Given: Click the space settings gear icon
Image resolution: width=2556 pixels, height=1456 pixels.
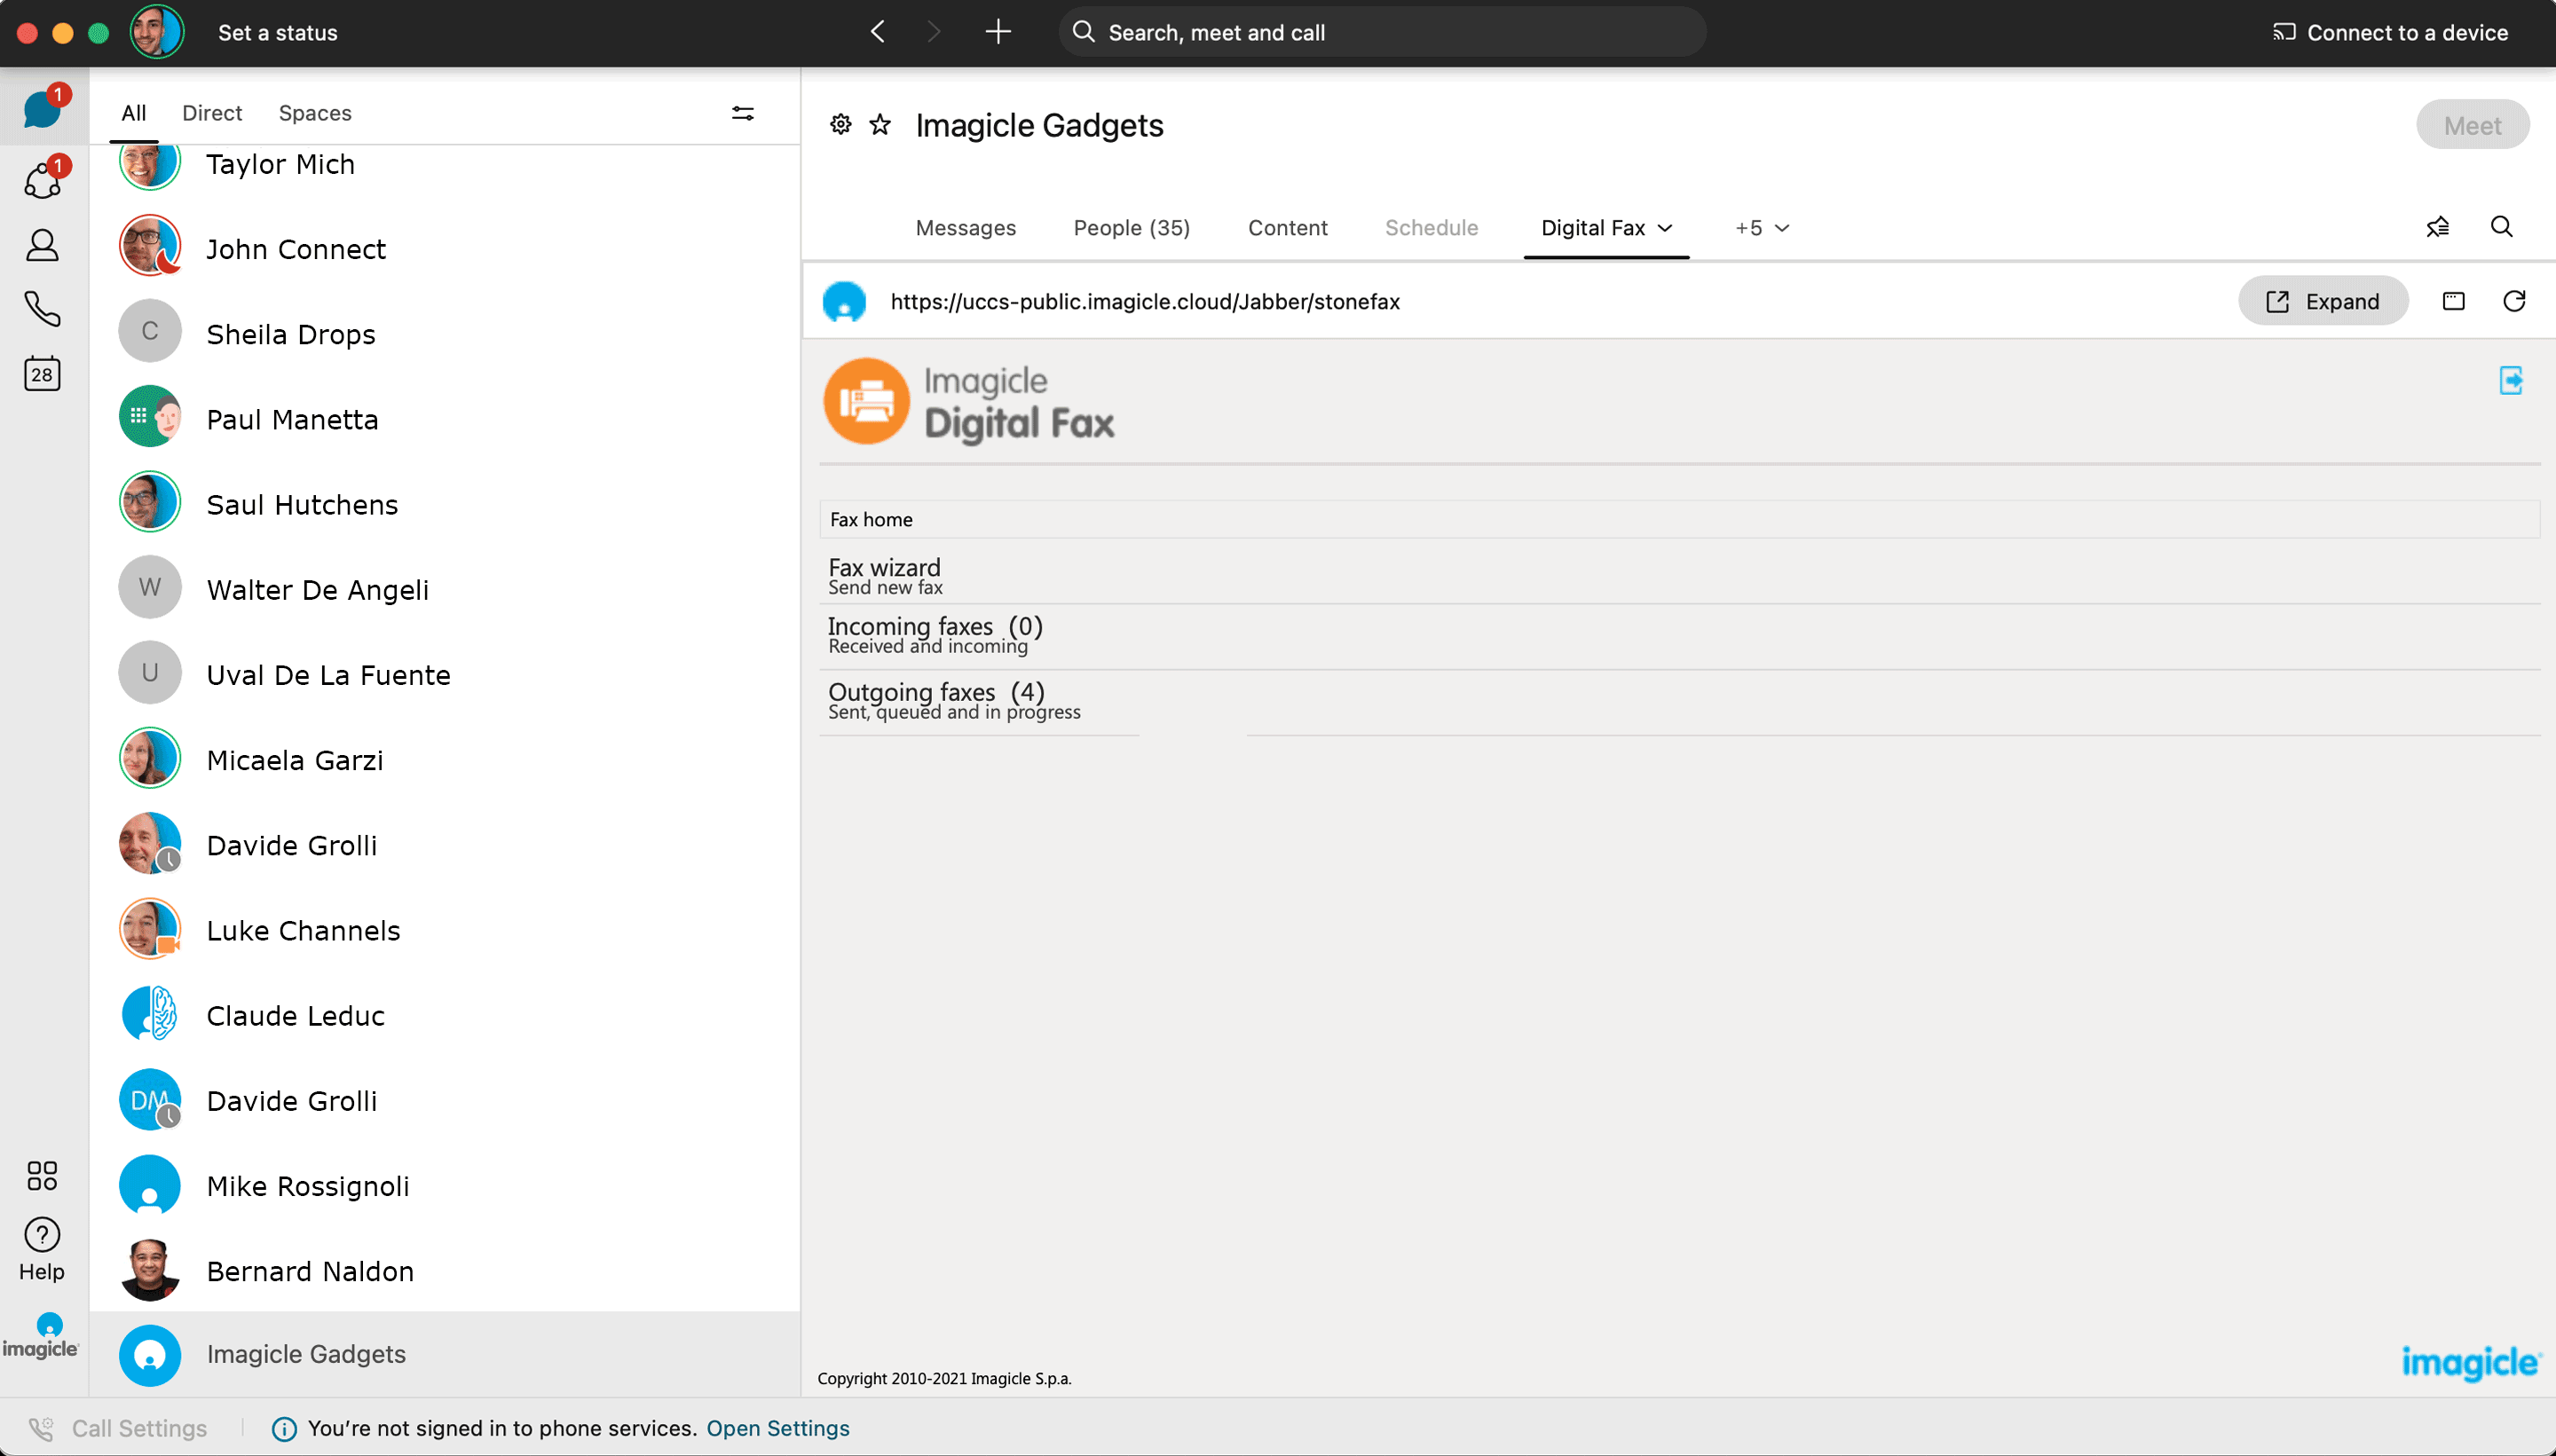Looking at the screenshot, I should pos(840,124).
